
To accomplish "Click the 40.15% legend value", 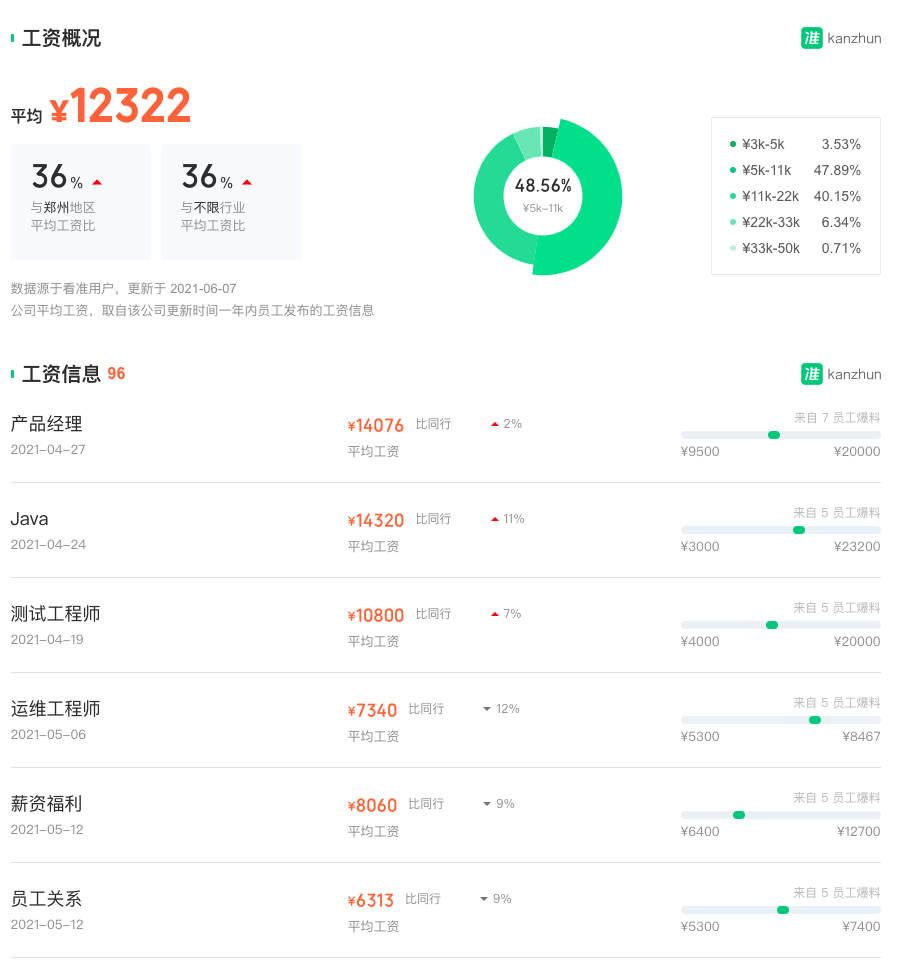I will (x=837, y=196).
